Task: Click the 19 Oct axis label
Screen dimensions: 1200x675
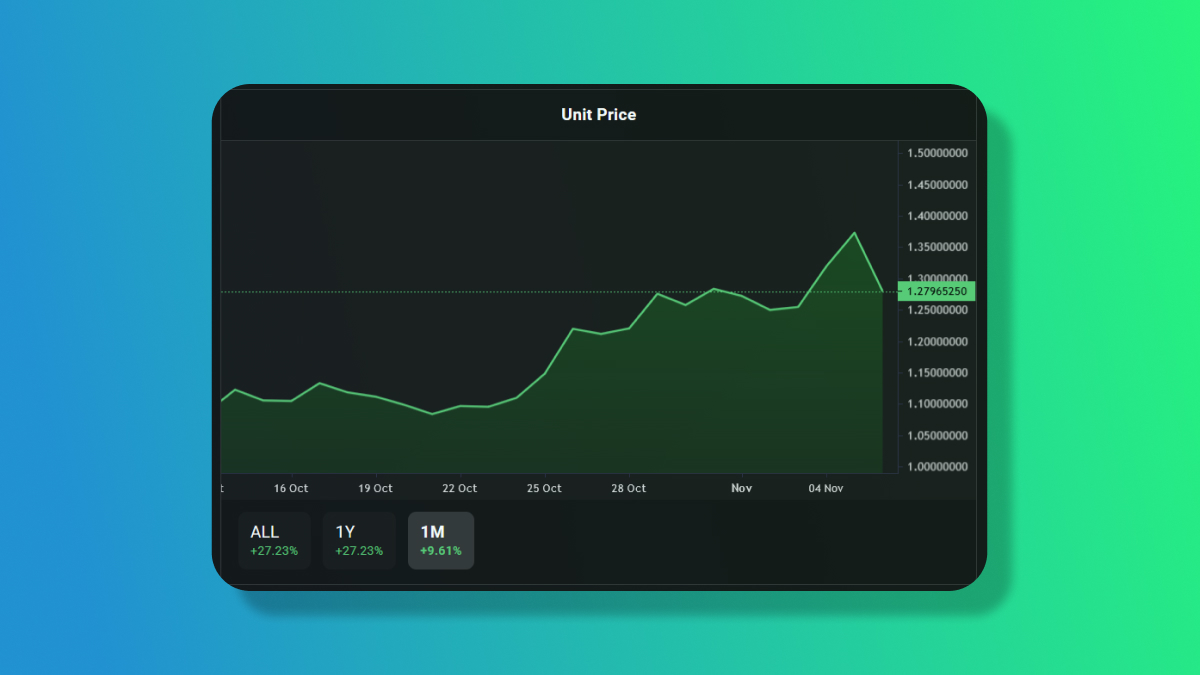Action: (373, 488)
